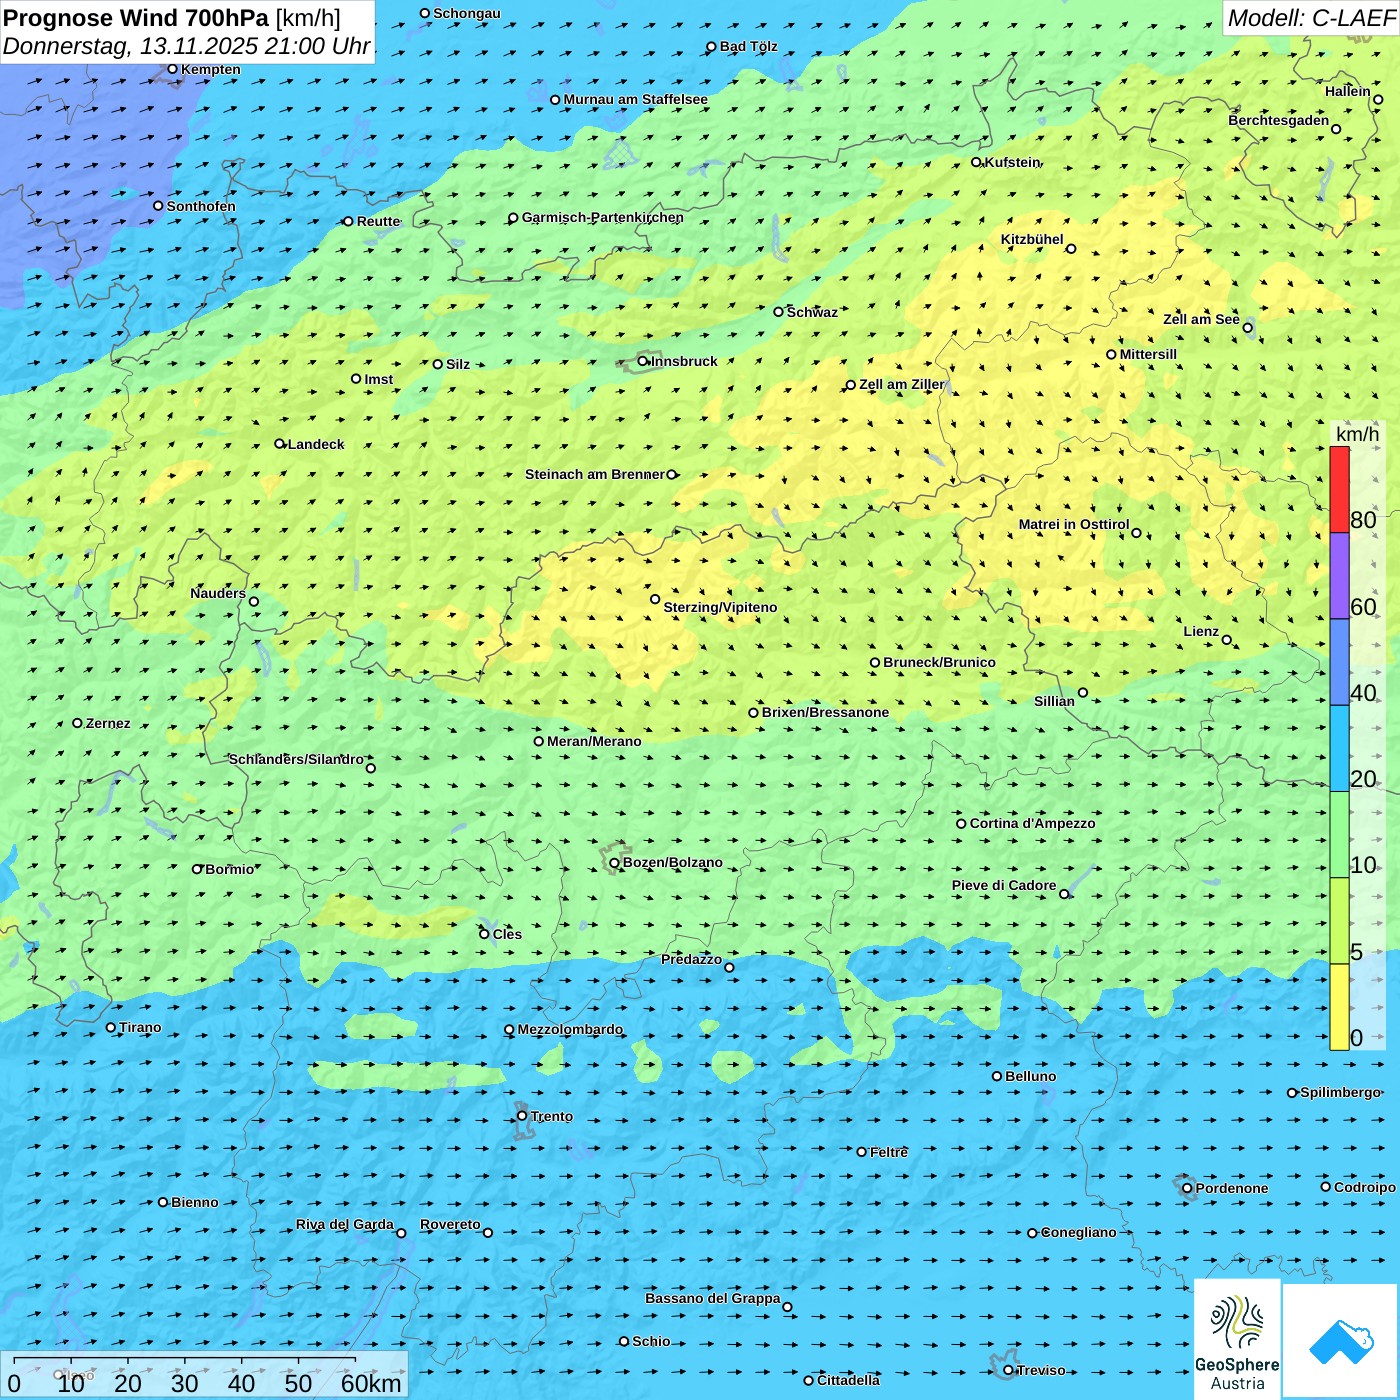Click the Lienz location marker
The image size is (1400, 1400).
tap(1227, 640)
